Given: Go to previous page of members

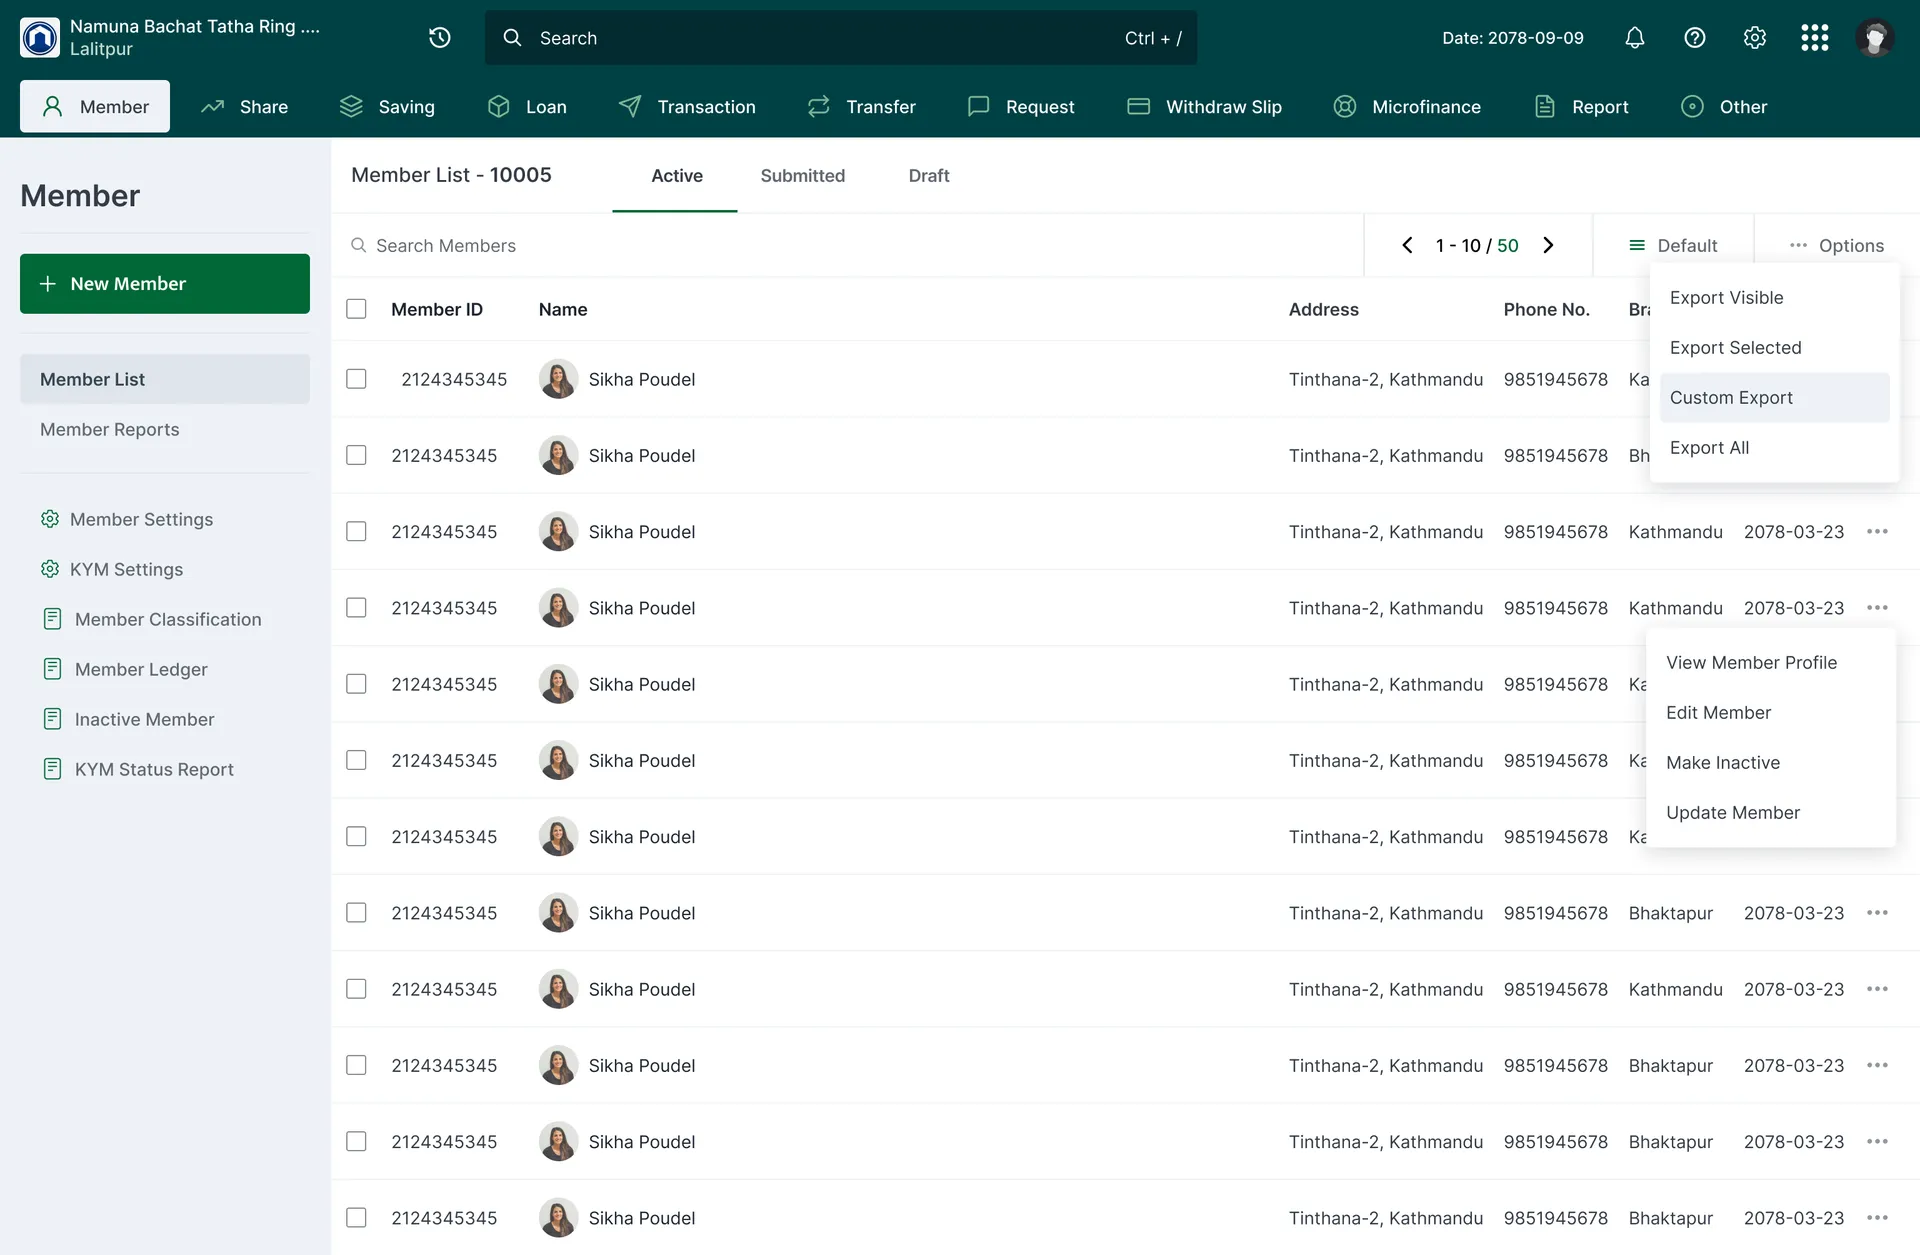Looking at the screenshot, I should click(1407, 245).
